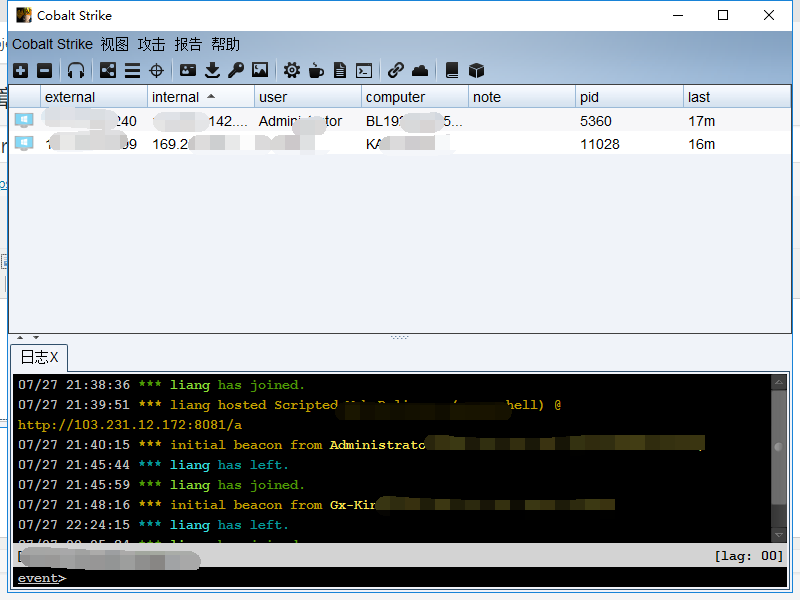The height and width of the screenshot is (600, 800).
Task: Click the 21:40:15 initial beacon log line
Action: [361, 445]
